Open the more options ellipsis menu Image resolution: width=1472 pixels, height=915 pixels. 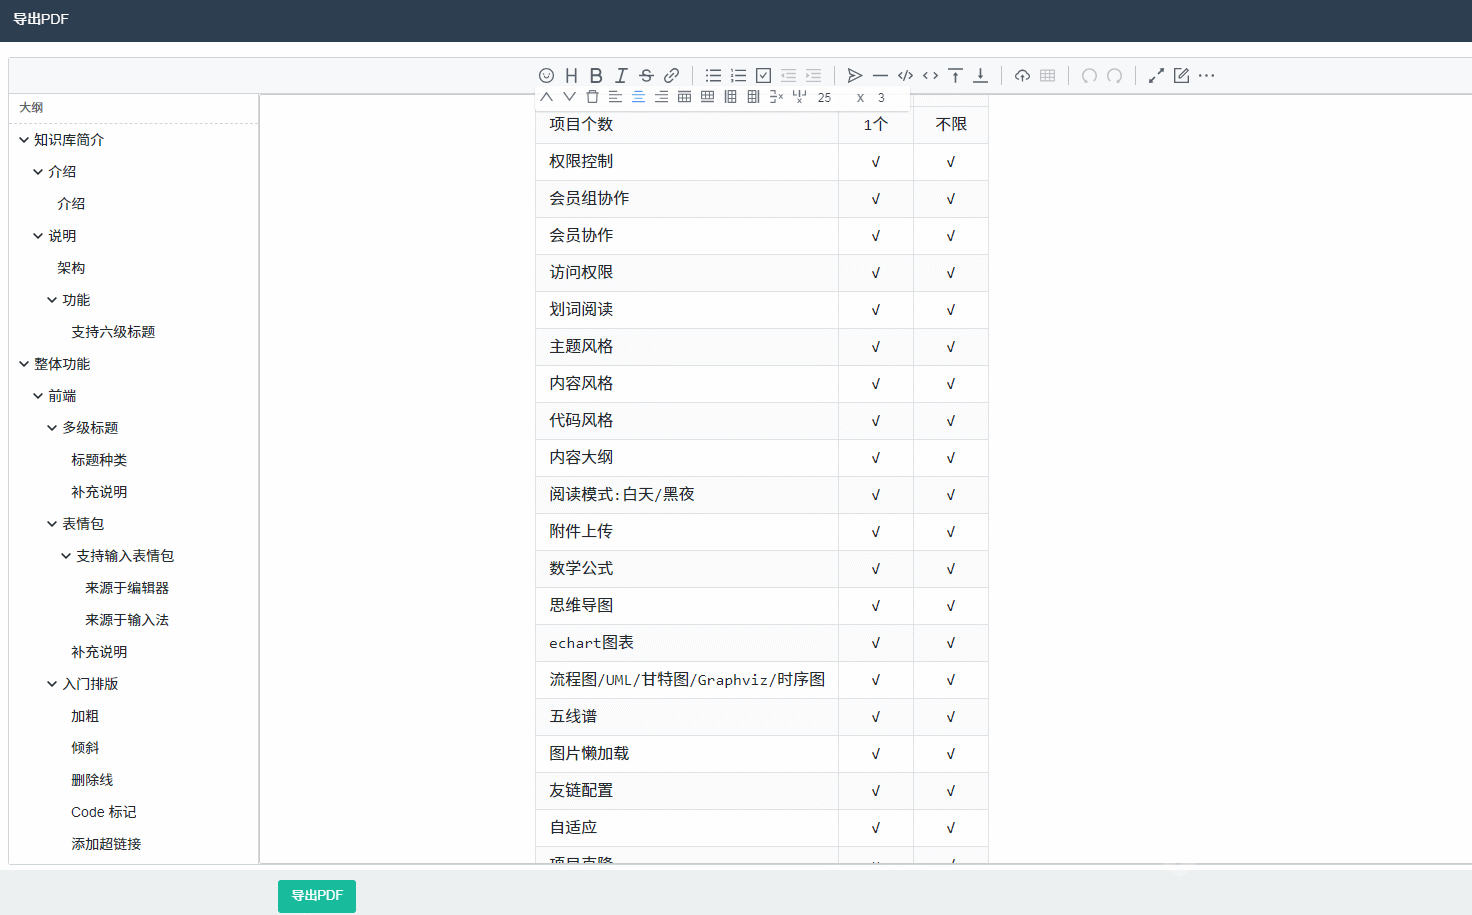pos(1207,76)
